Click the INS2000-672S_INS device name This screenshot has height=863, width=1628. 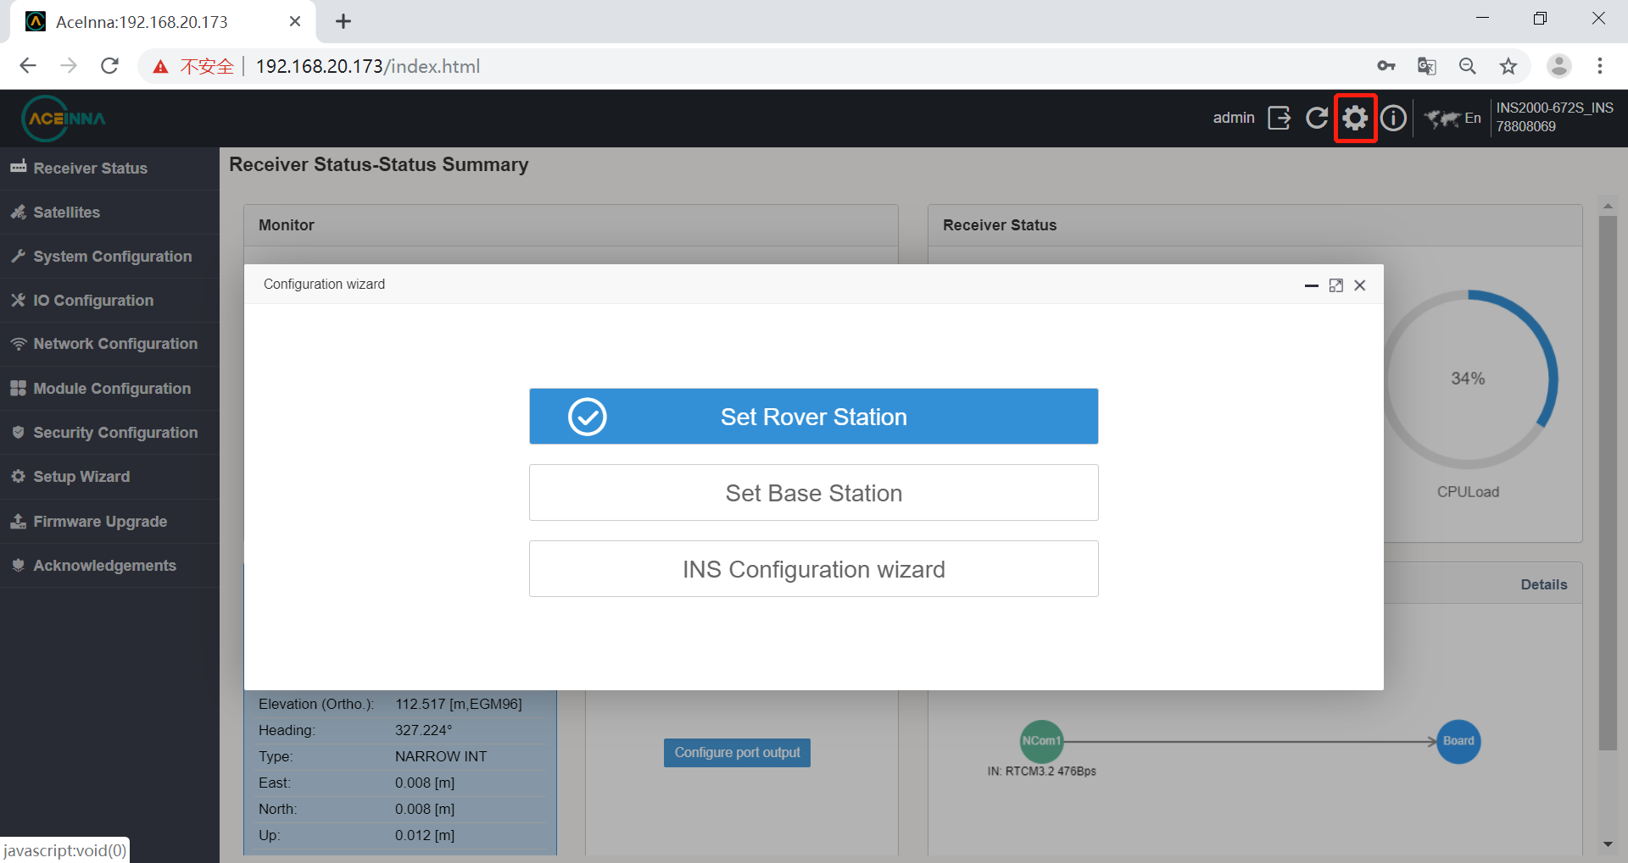point(1555,108)
